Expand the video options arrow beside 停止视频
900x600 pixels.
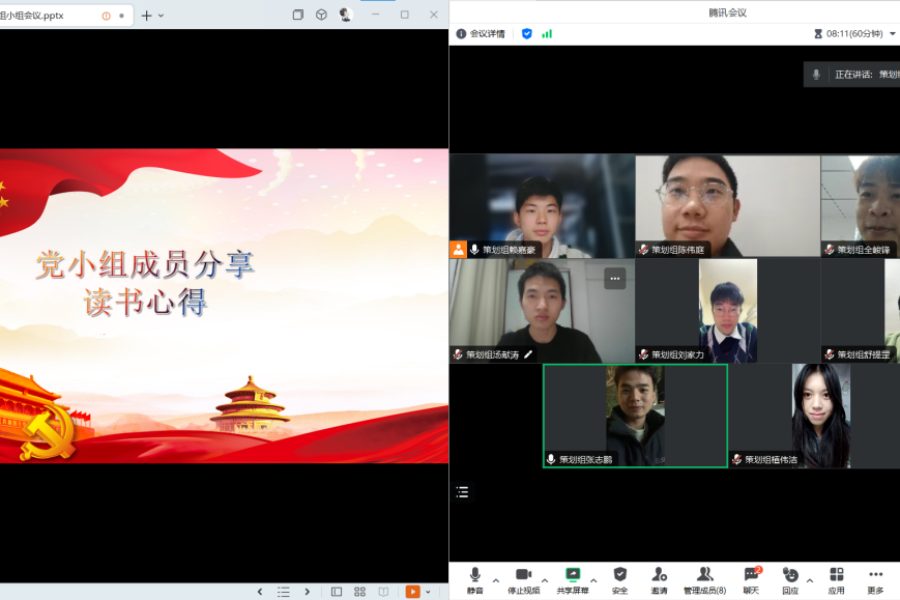tap(545, 580)
